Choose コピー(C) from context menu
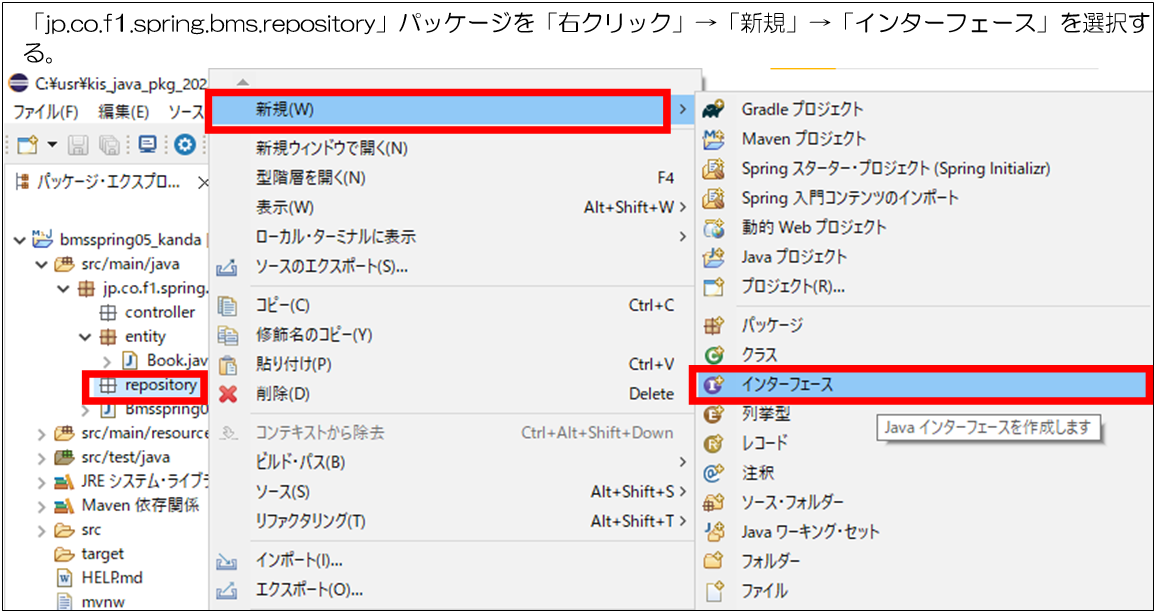Image resolution: width=1155 pixels, height=613 pixels. 282,306
